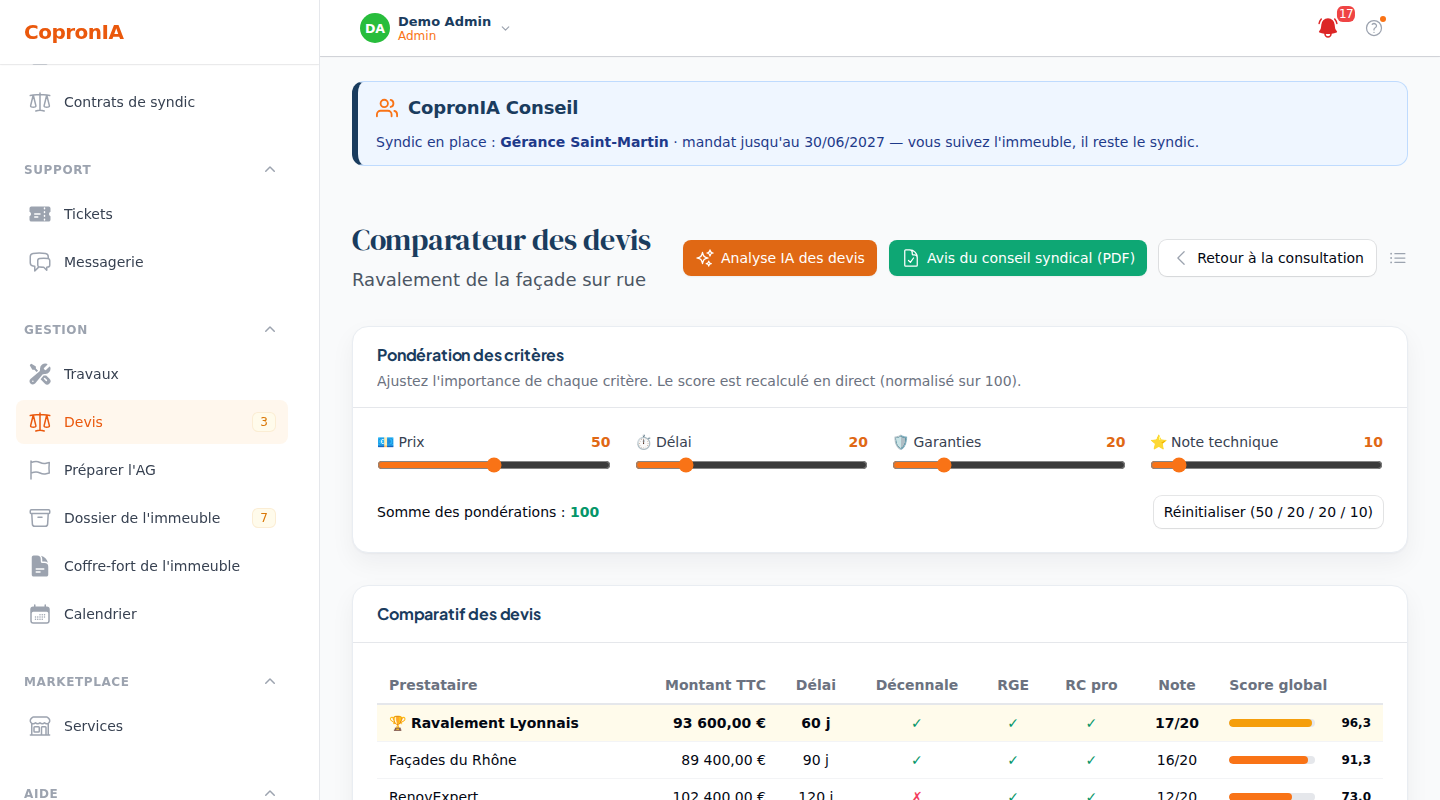Open Contrats de syndic menu item
The image size is (1440, 800).
[152, 102]
